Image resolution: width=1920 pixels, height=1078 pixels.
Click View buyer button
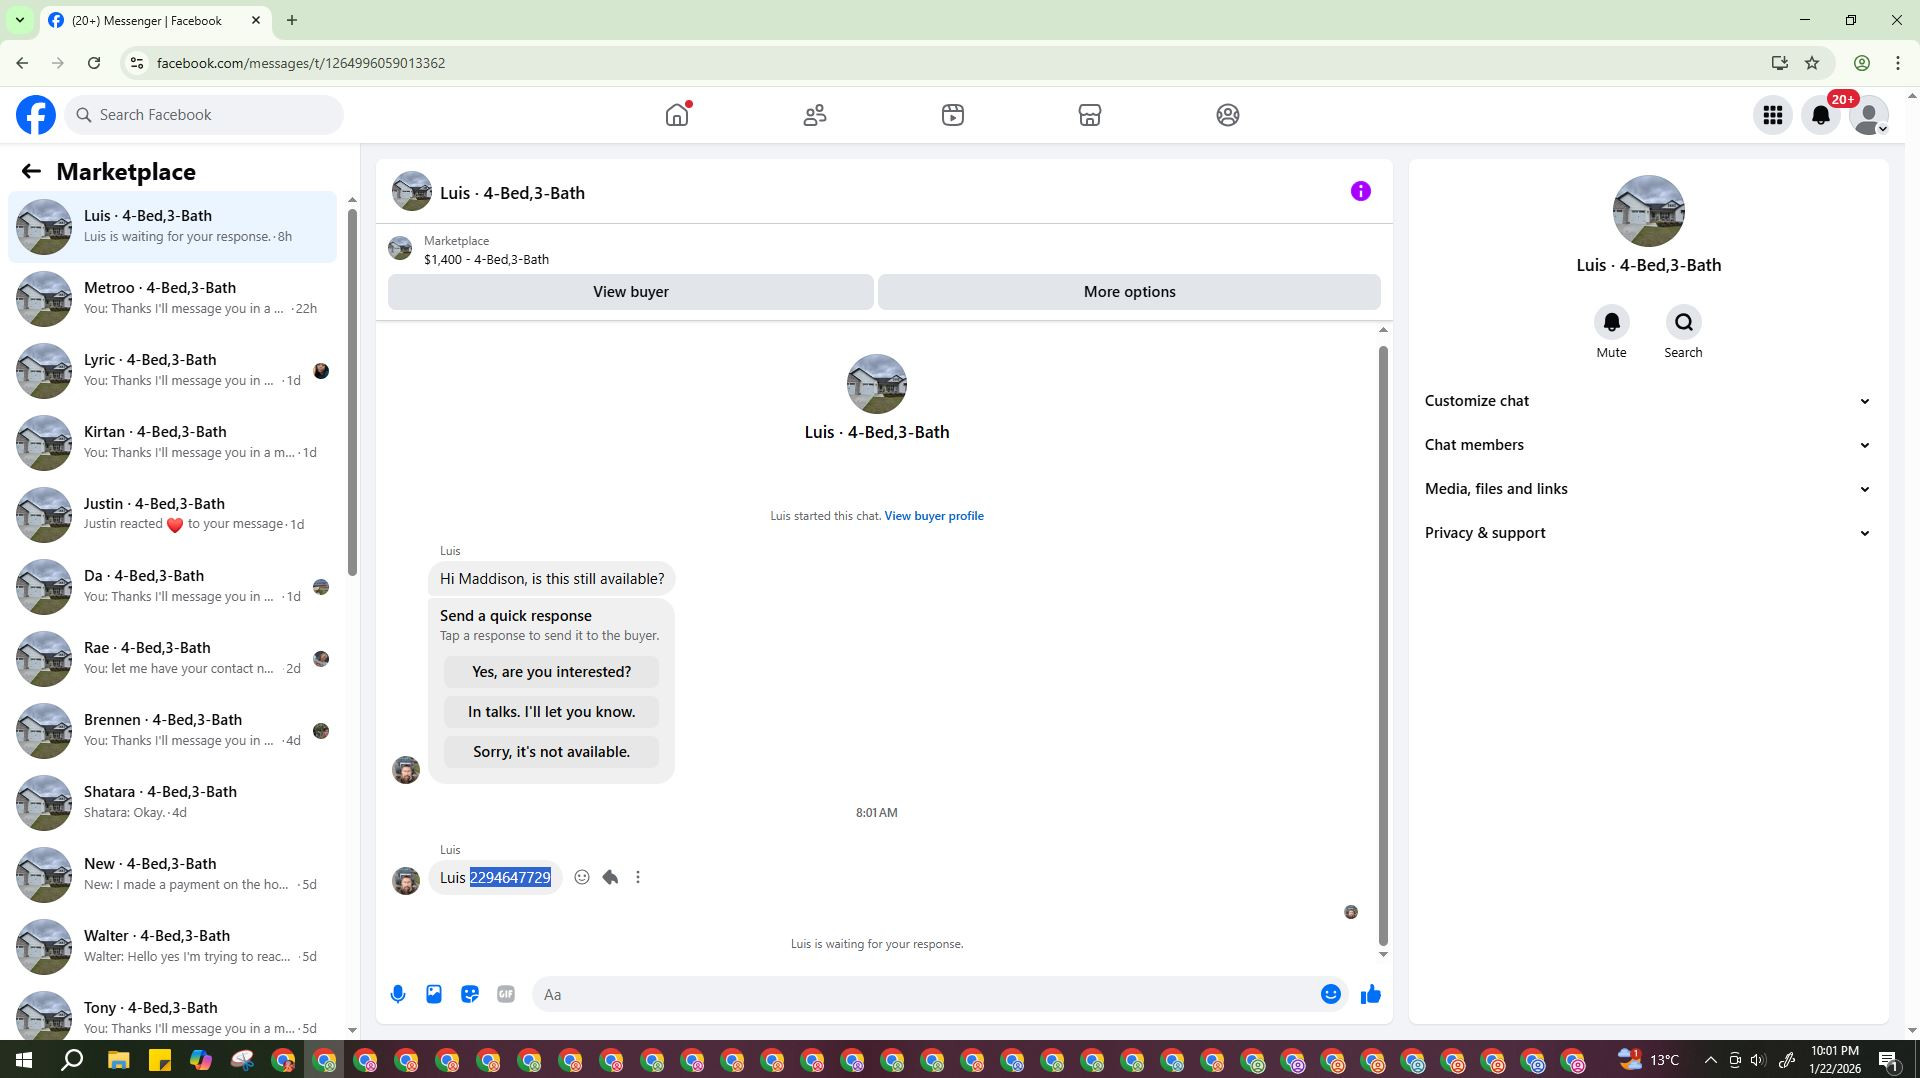point(631,292)
